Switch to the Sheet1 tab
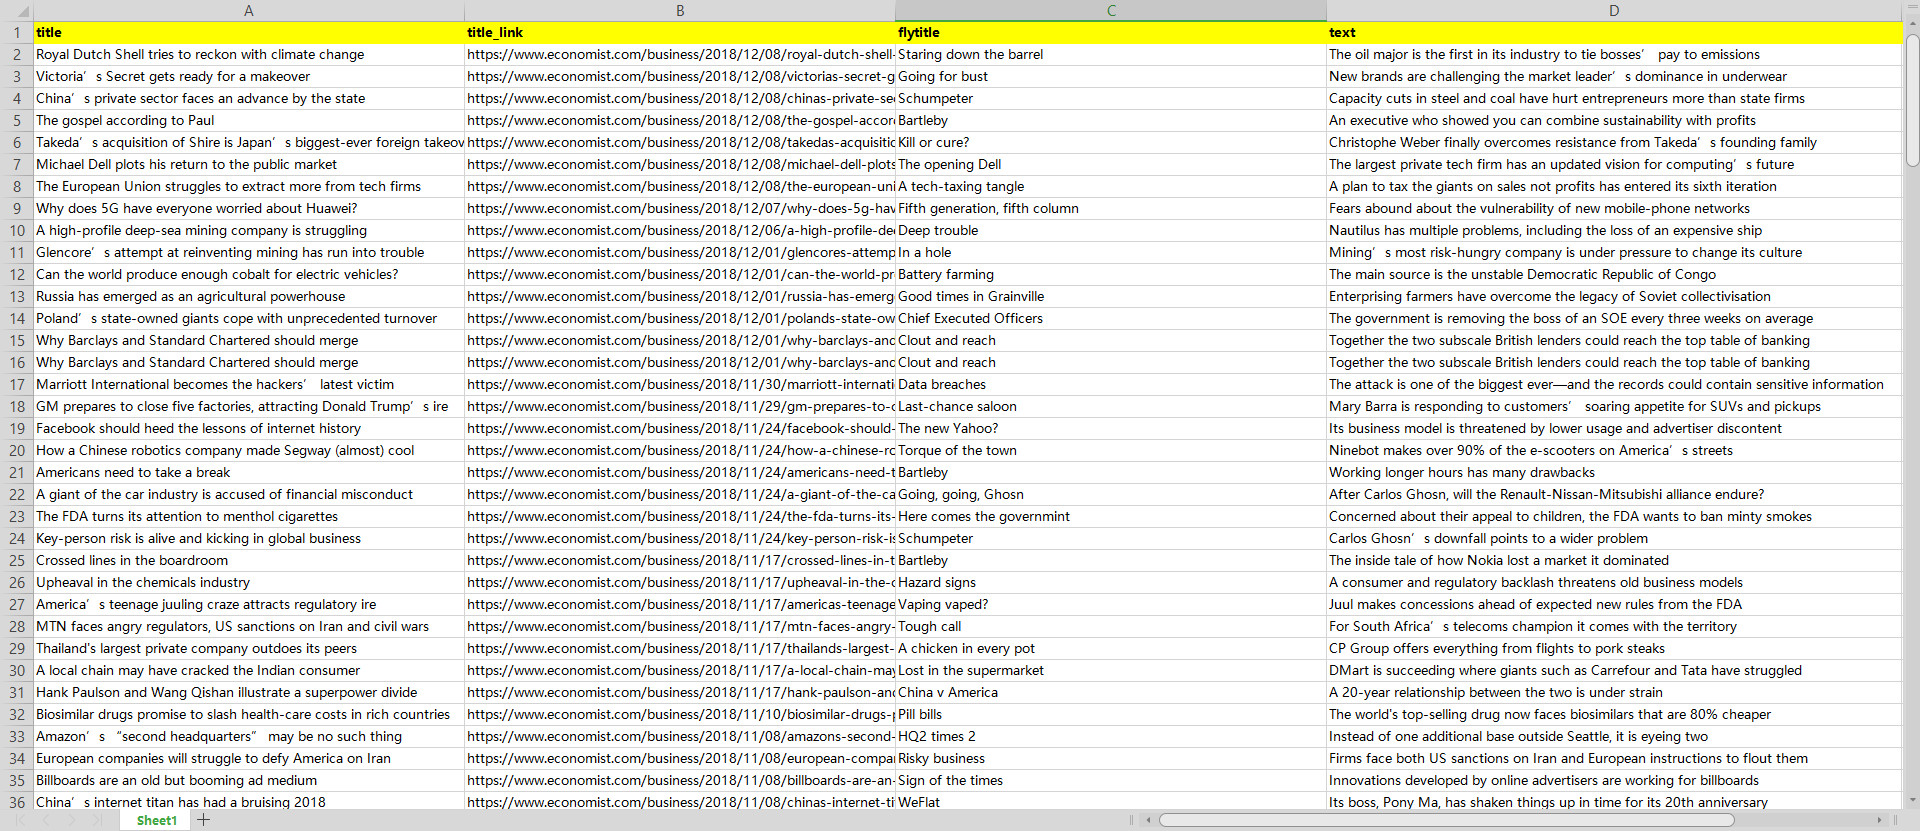1920x831 pixels. 156,820
